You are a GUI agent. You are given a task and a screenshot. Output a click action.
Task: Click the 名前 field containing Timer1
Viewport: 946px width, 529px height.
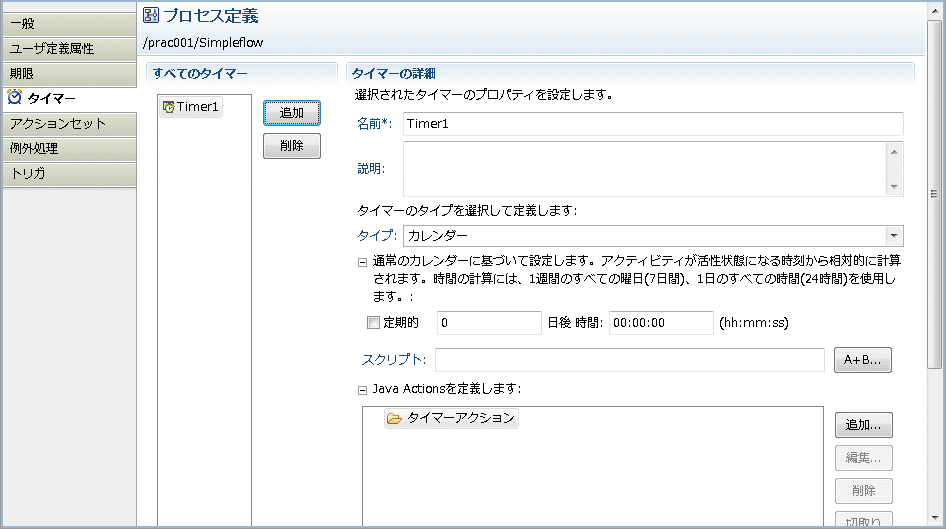click(653, 124)
